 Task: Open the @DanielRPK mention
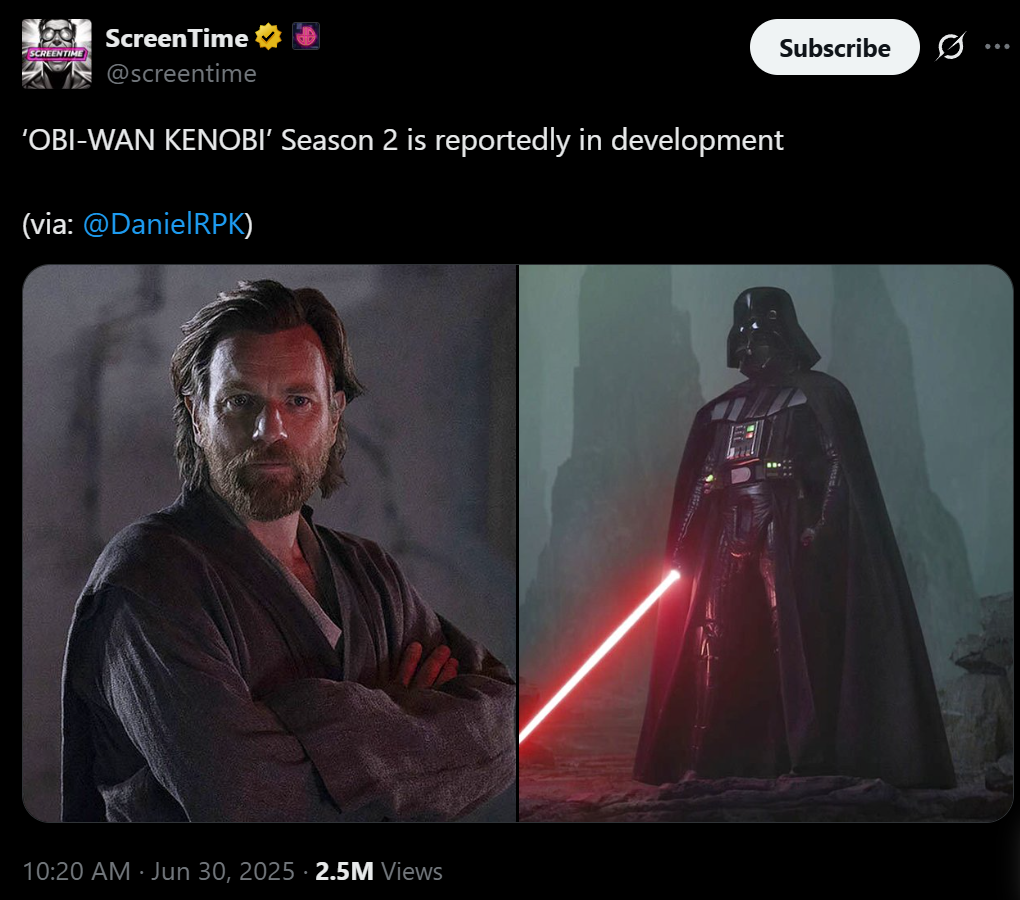[x=164, y=224]
